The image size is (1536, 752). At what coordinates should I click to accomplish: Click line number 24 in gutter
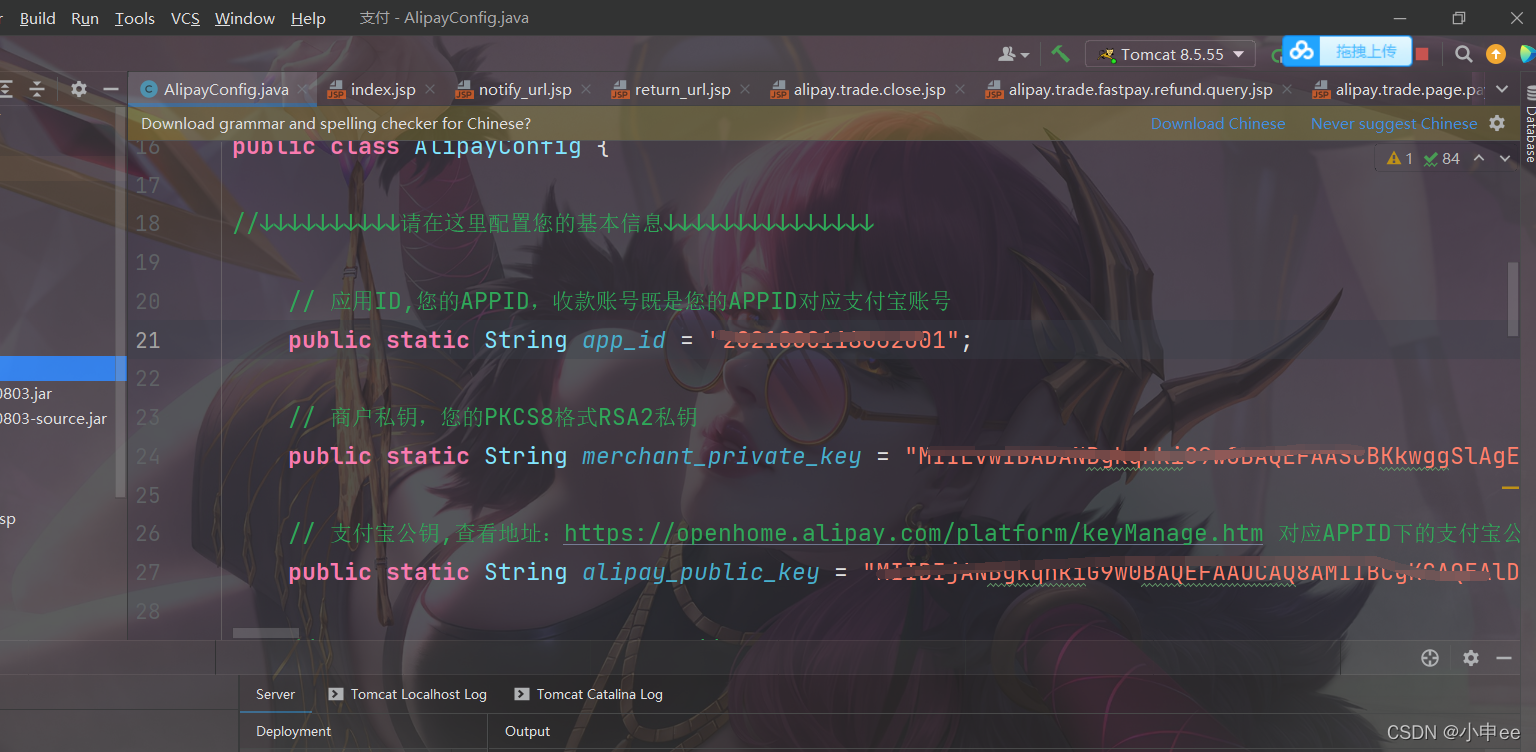tap(148, 456)
